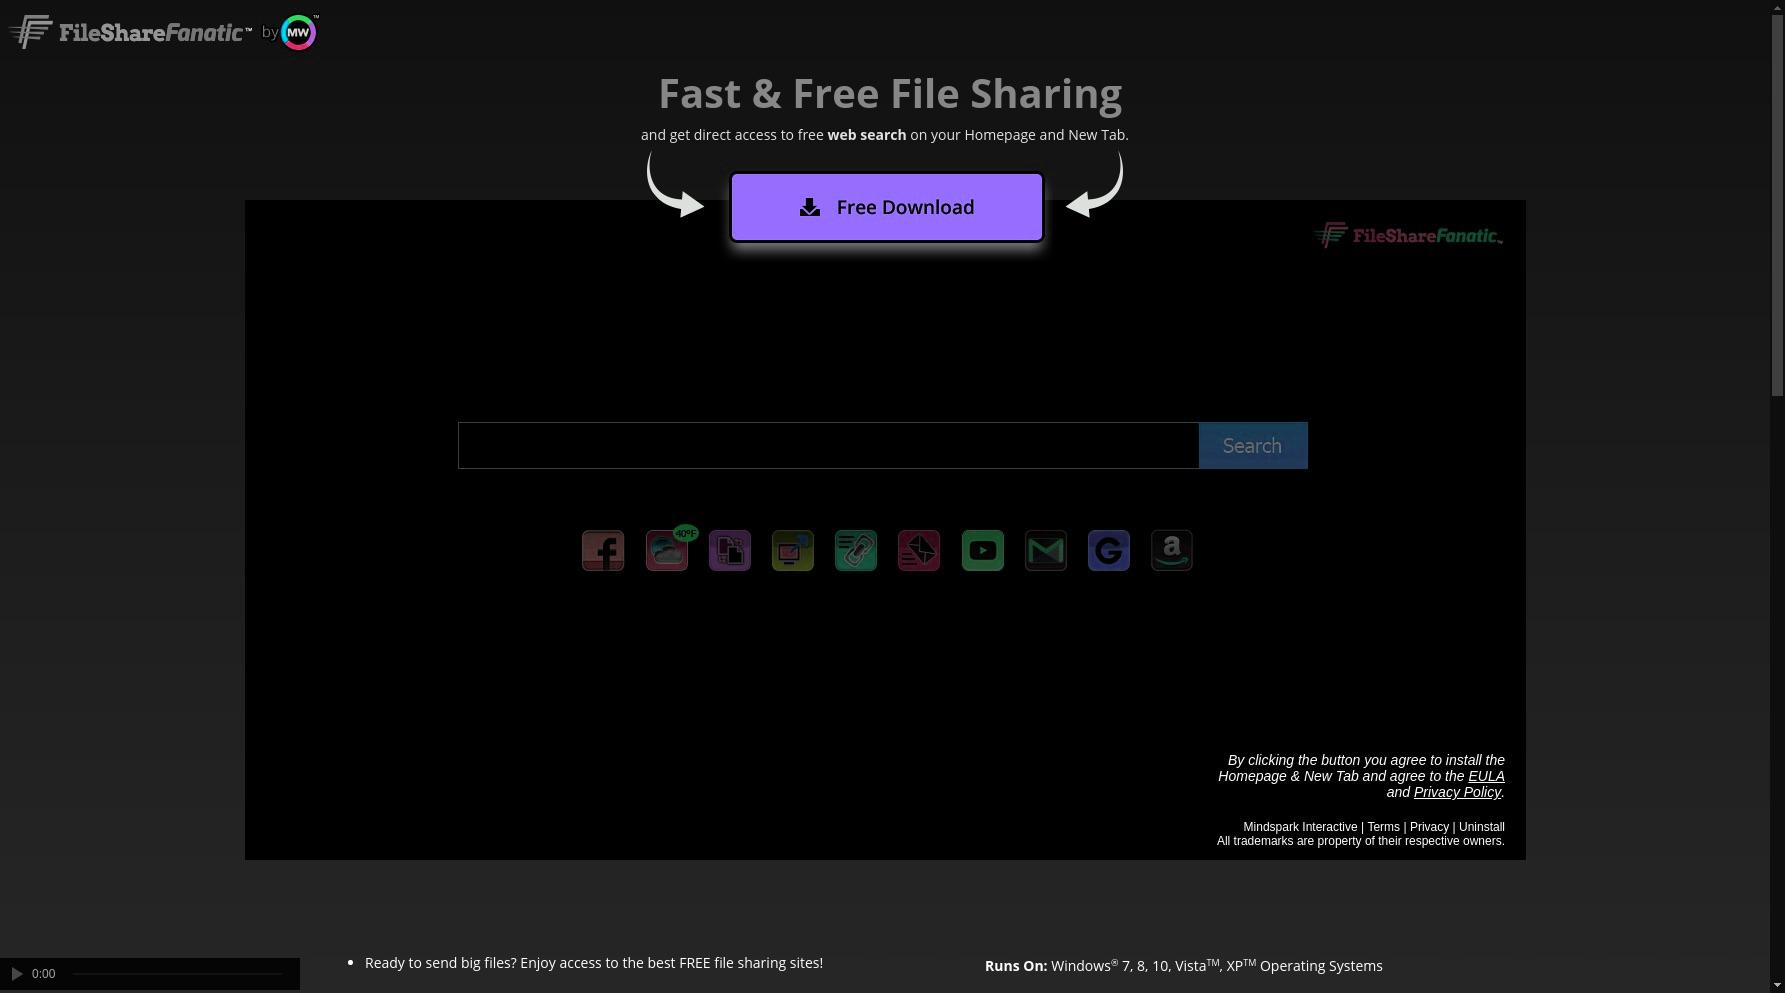Click the 'Ready to send big files?' bullet

(594, 963)
